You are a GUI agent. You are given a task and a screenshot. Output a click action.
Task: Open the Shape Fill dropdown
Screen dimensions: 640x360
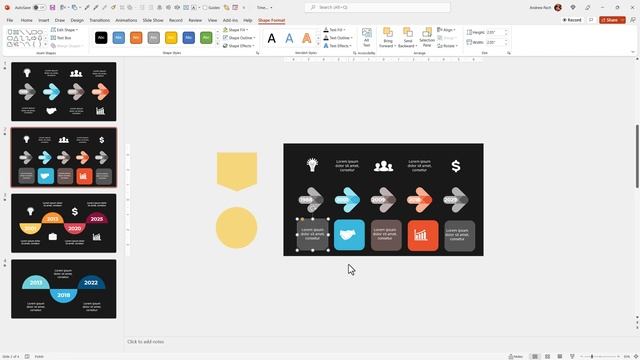(x=236, y=30)
